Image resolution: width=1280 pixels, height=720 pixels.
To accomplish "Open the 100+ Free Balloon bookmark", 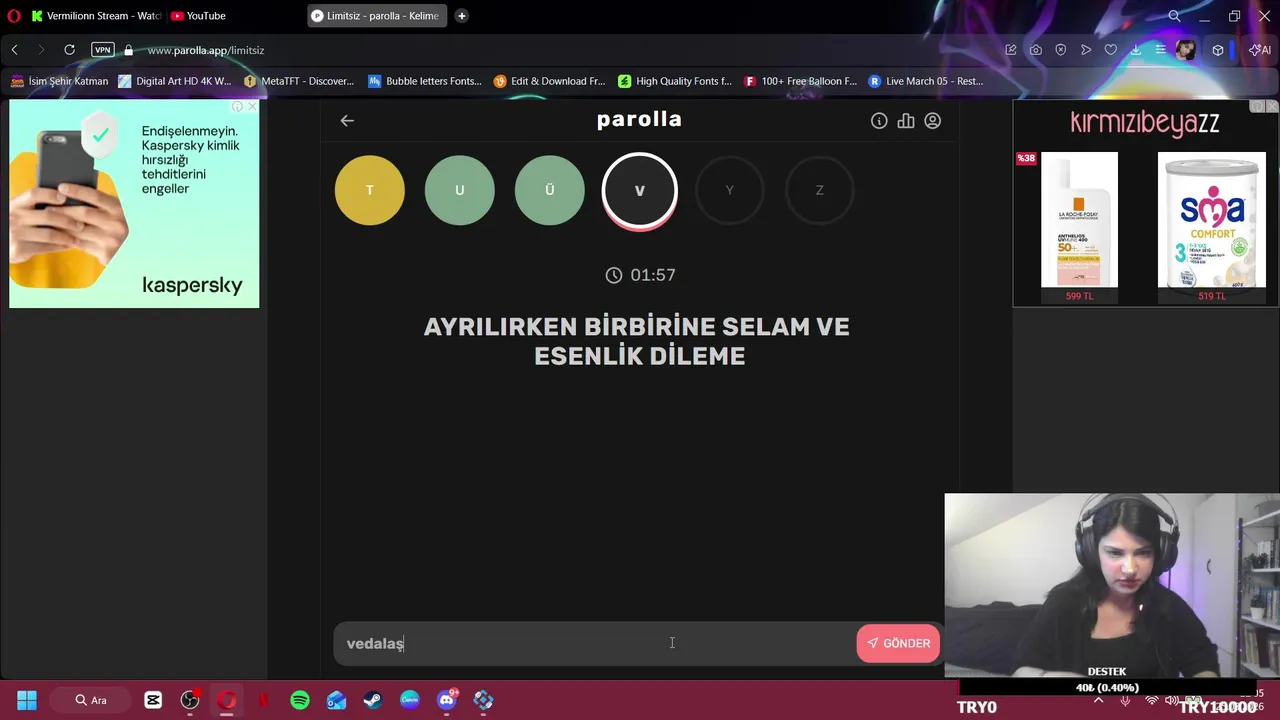I will point(800,81).
